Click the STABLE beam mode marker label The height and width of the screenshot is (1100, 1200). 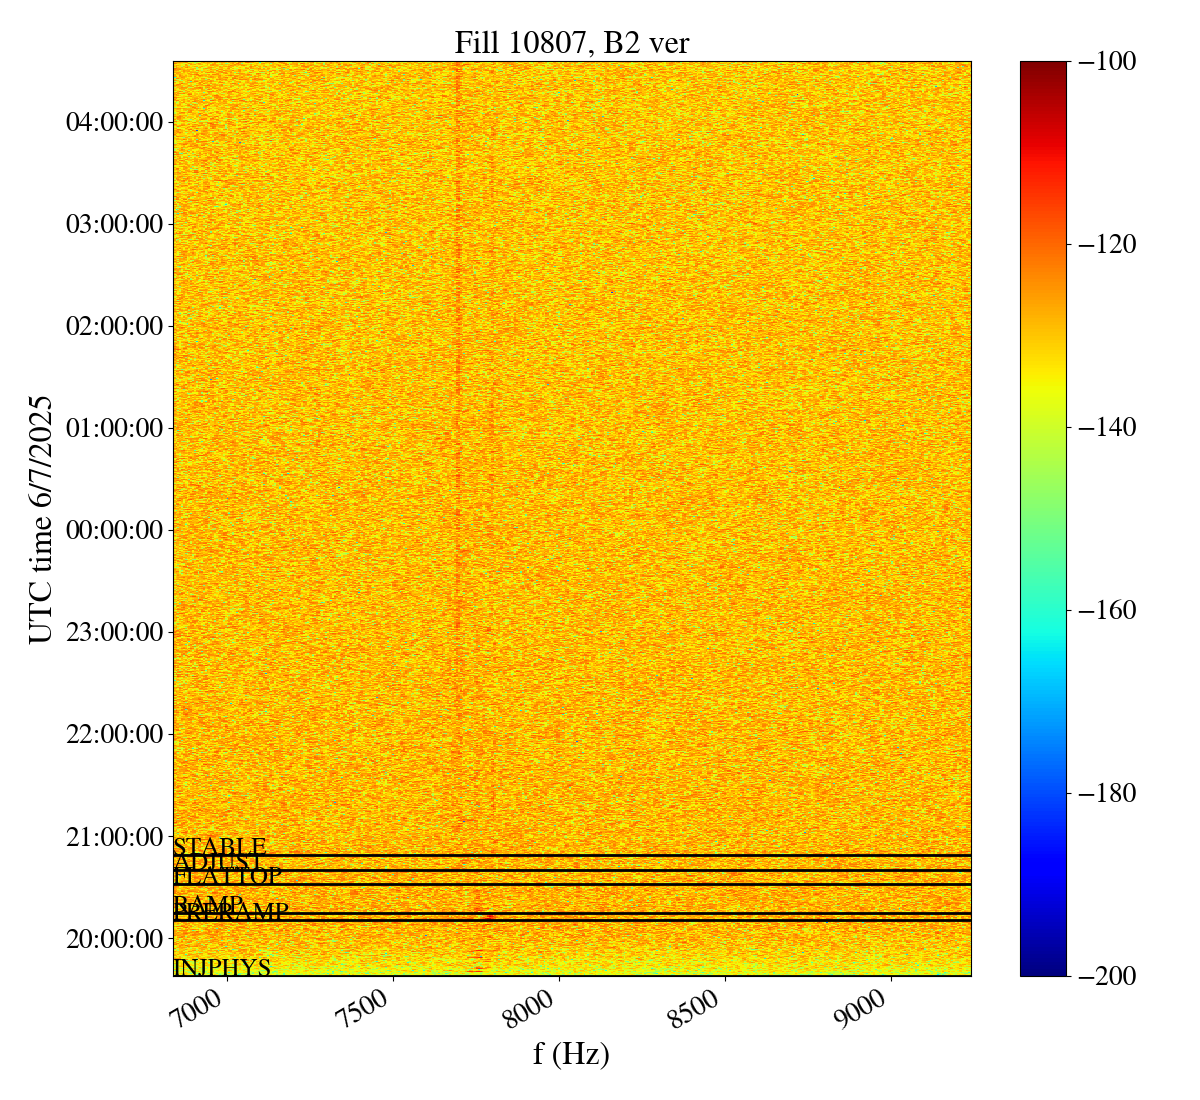click(x=219, y=847)
